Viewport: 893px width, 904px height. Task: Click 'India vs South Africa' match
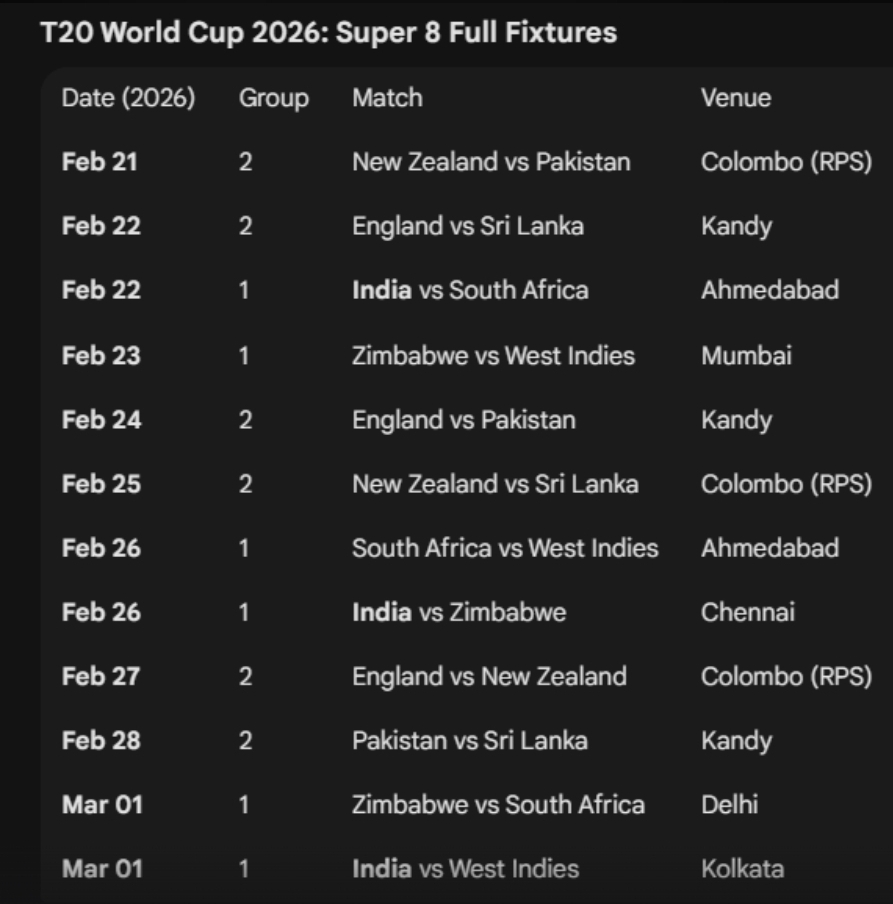click(470, 291)
